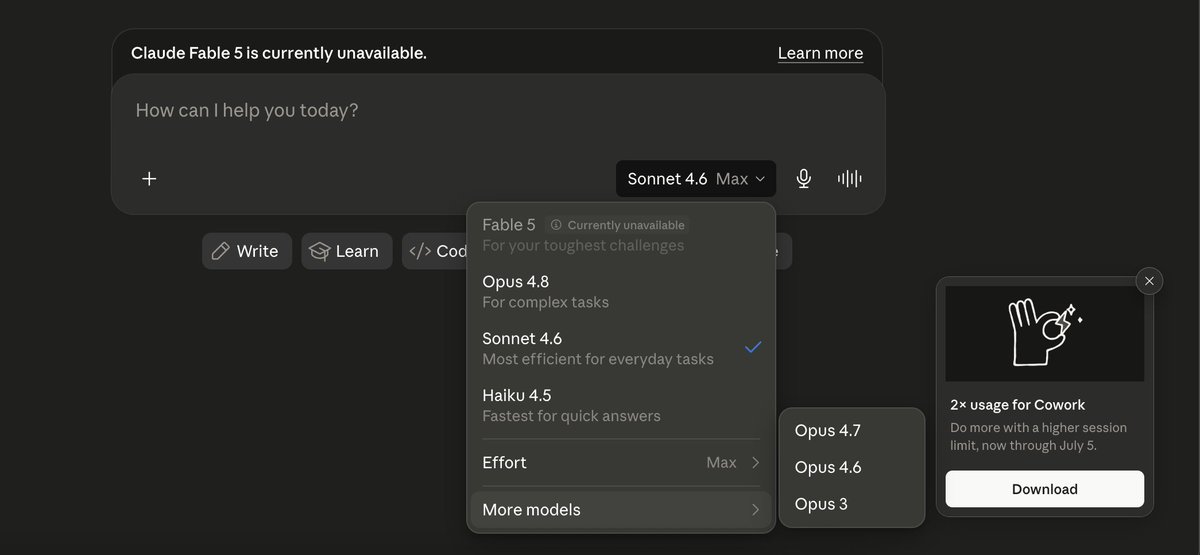
Task: Click the info icon beside Currently unavailable
Action: tap(557, 225)
